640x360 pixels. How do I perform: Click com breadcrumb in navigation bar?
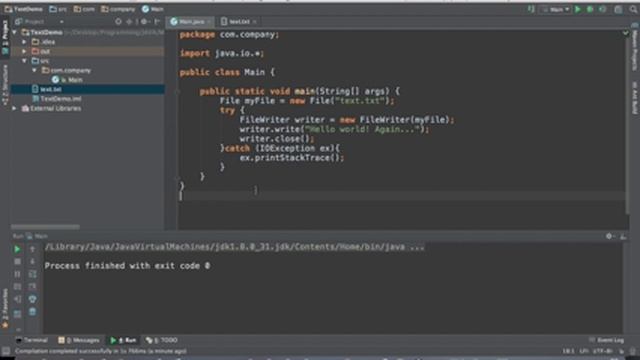coord(84,9)
